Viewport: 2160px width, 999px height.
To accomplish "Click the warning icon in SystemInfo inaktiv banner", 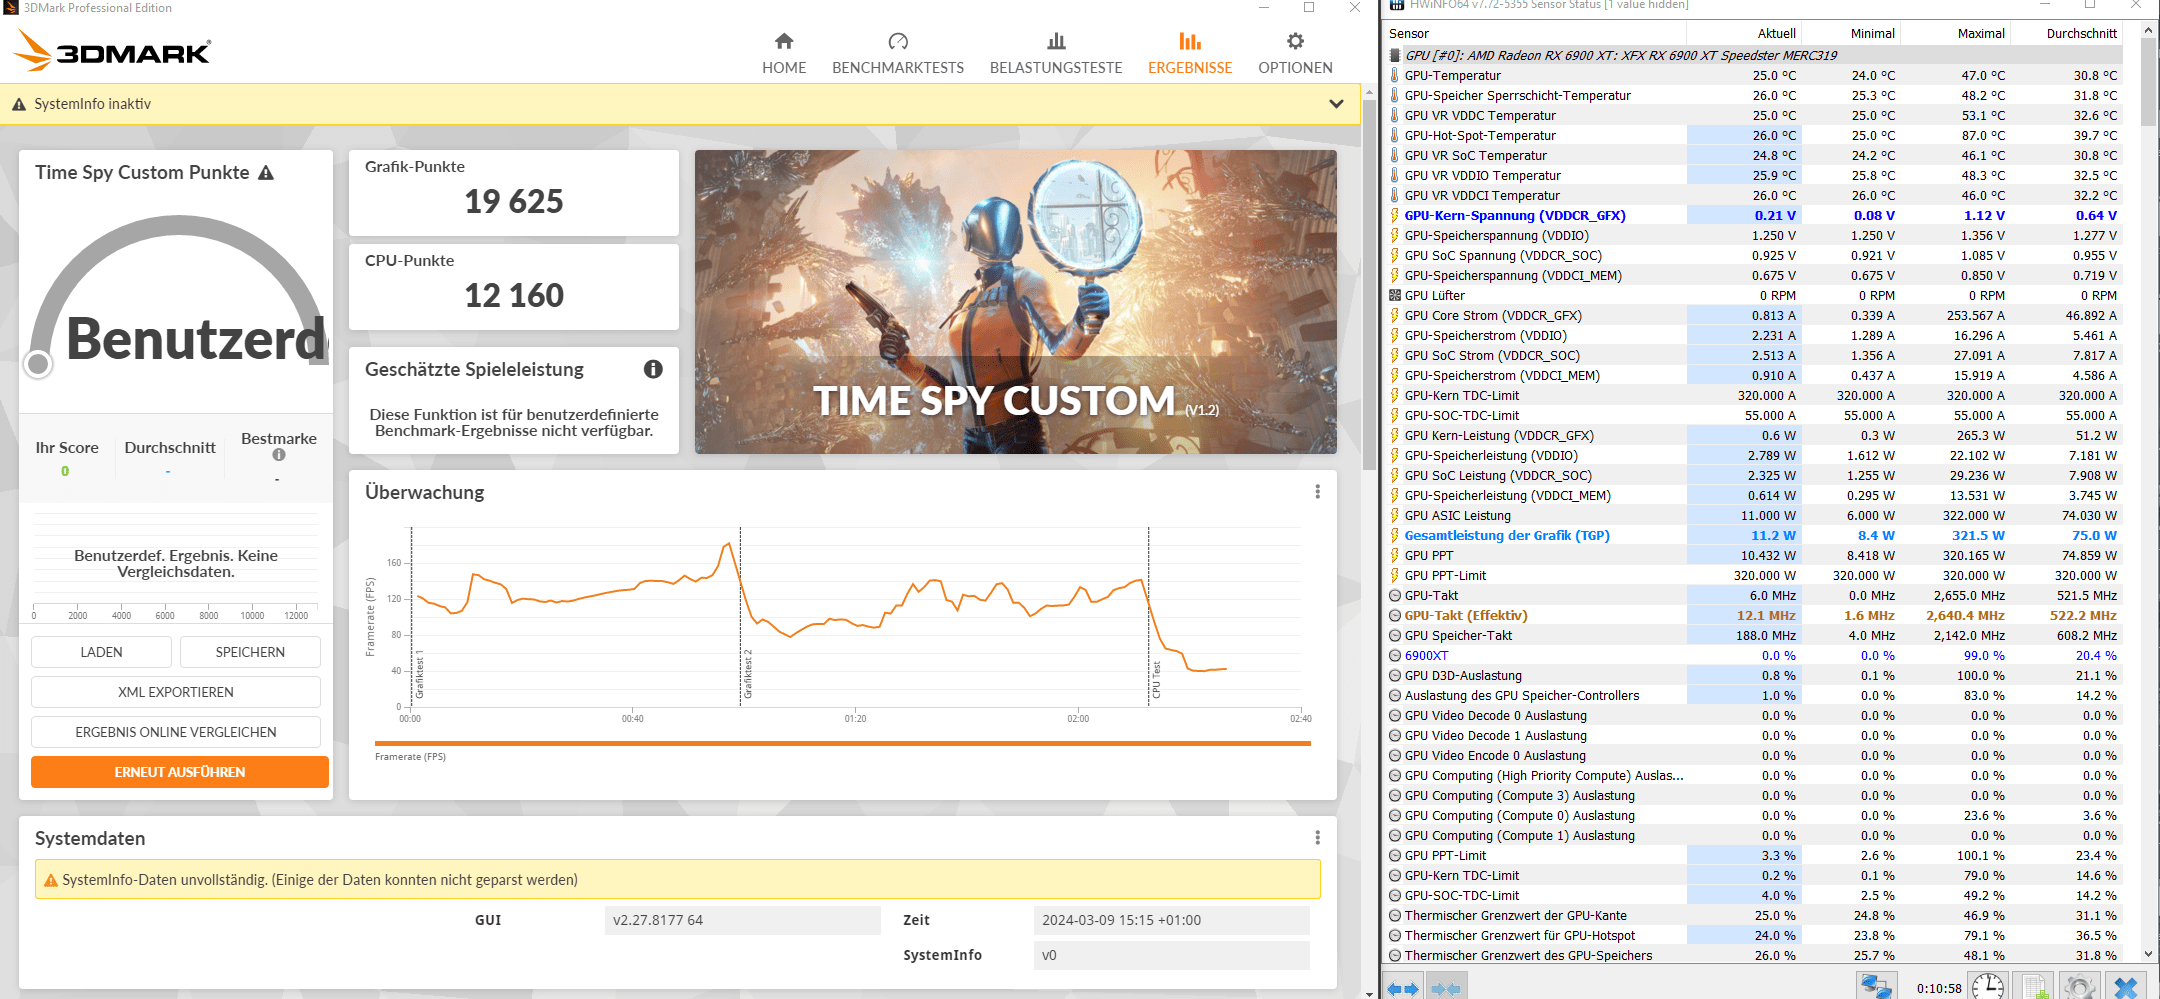I will pyautogui.click(x=19, y=104).
